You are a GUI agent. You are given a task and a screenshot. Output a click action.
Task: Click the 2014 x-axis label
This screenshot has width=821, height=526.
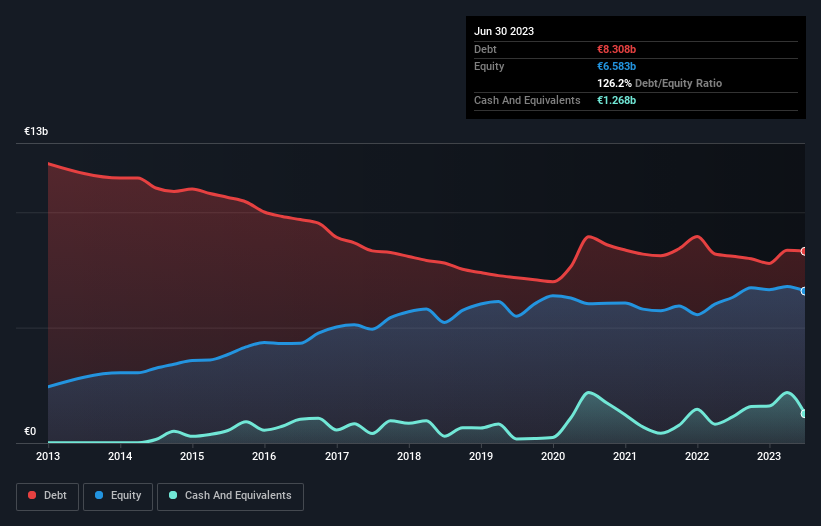tap(120, 456)
